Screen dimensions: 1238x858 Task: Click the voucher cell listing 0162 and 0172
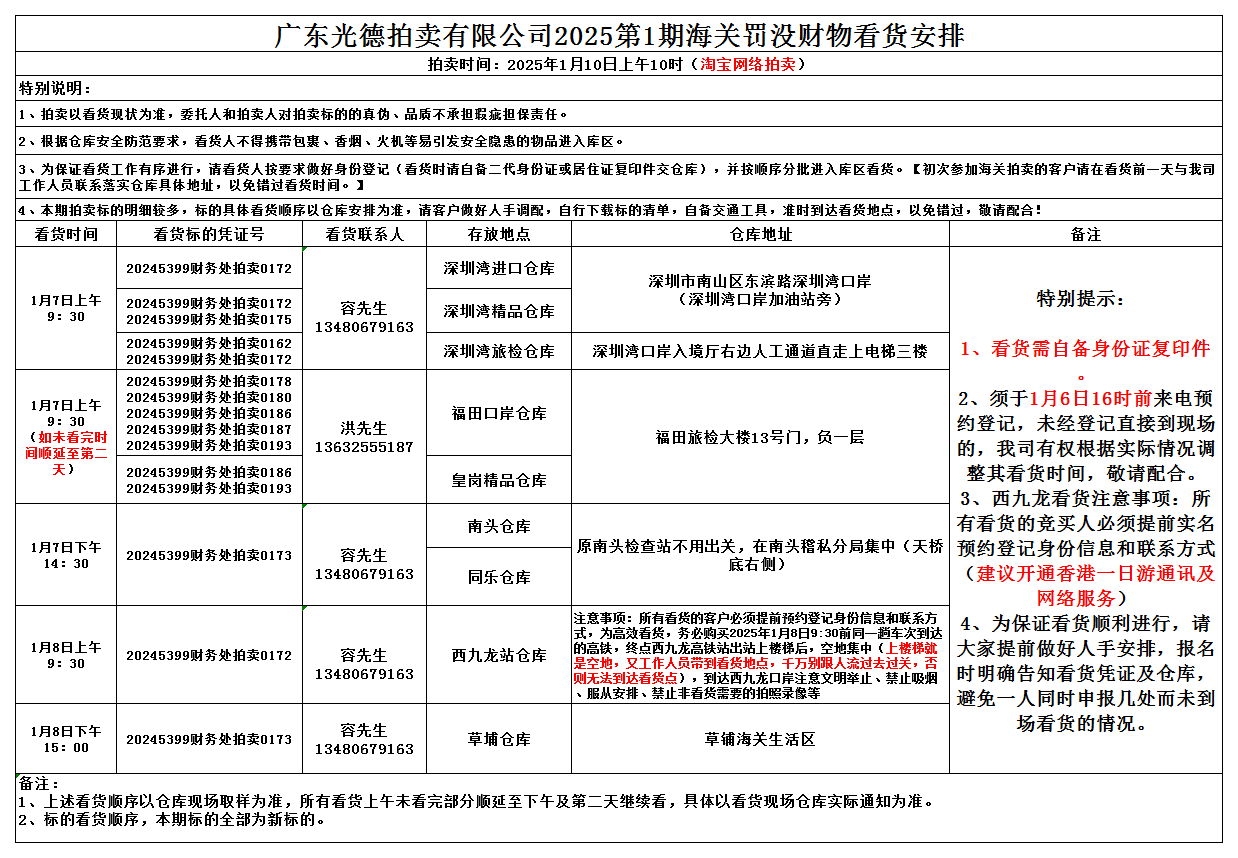(209, 351)
